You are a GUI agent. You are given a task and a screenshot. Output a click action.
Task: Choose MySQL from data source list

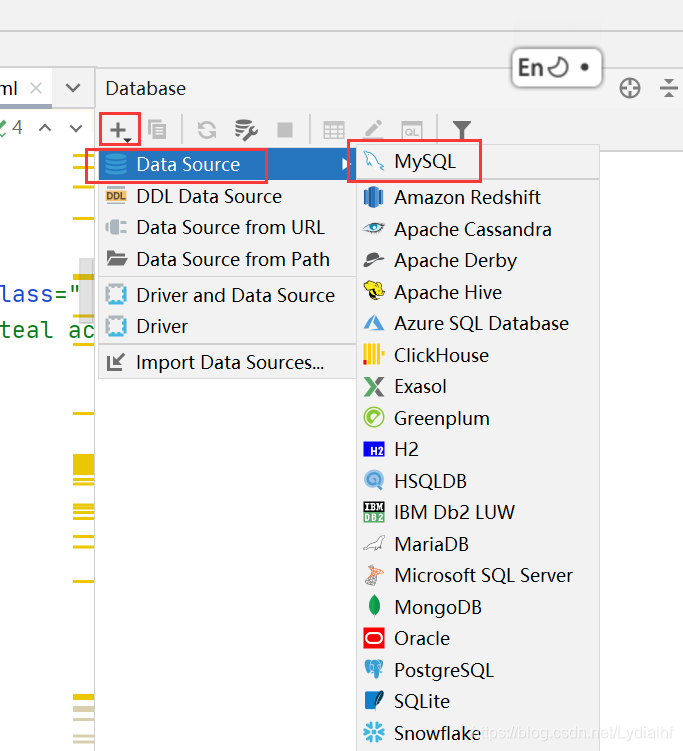pyautogui.click(x=478, y=161)
